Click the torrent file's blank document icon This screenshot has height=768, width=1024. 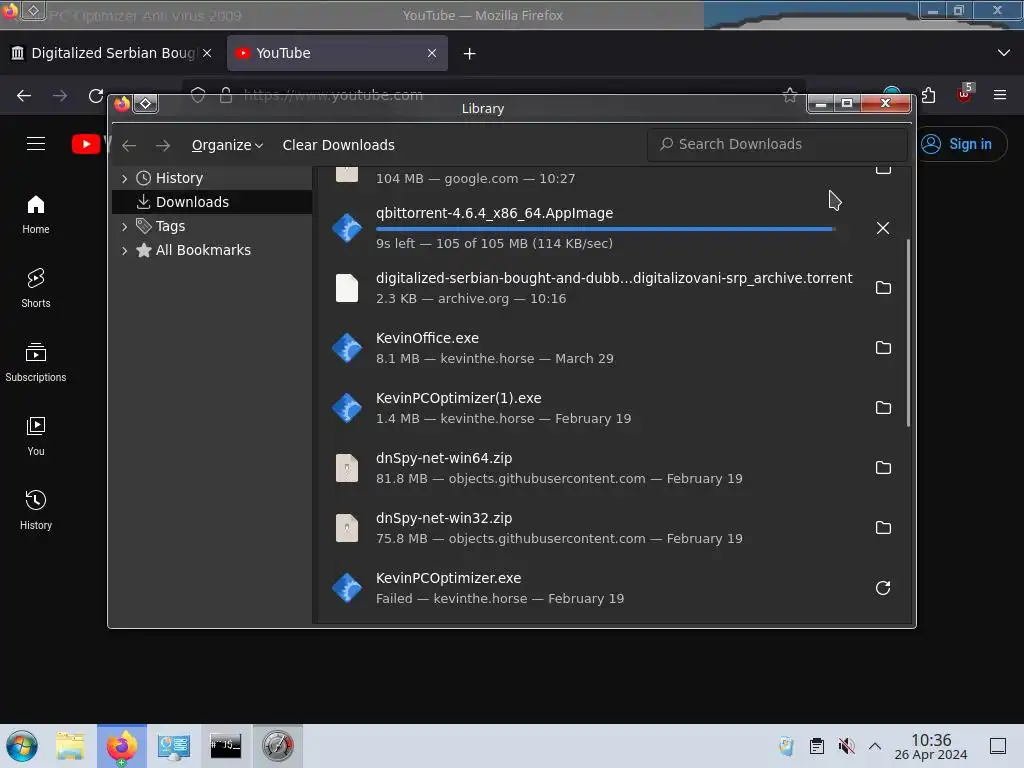347,288
